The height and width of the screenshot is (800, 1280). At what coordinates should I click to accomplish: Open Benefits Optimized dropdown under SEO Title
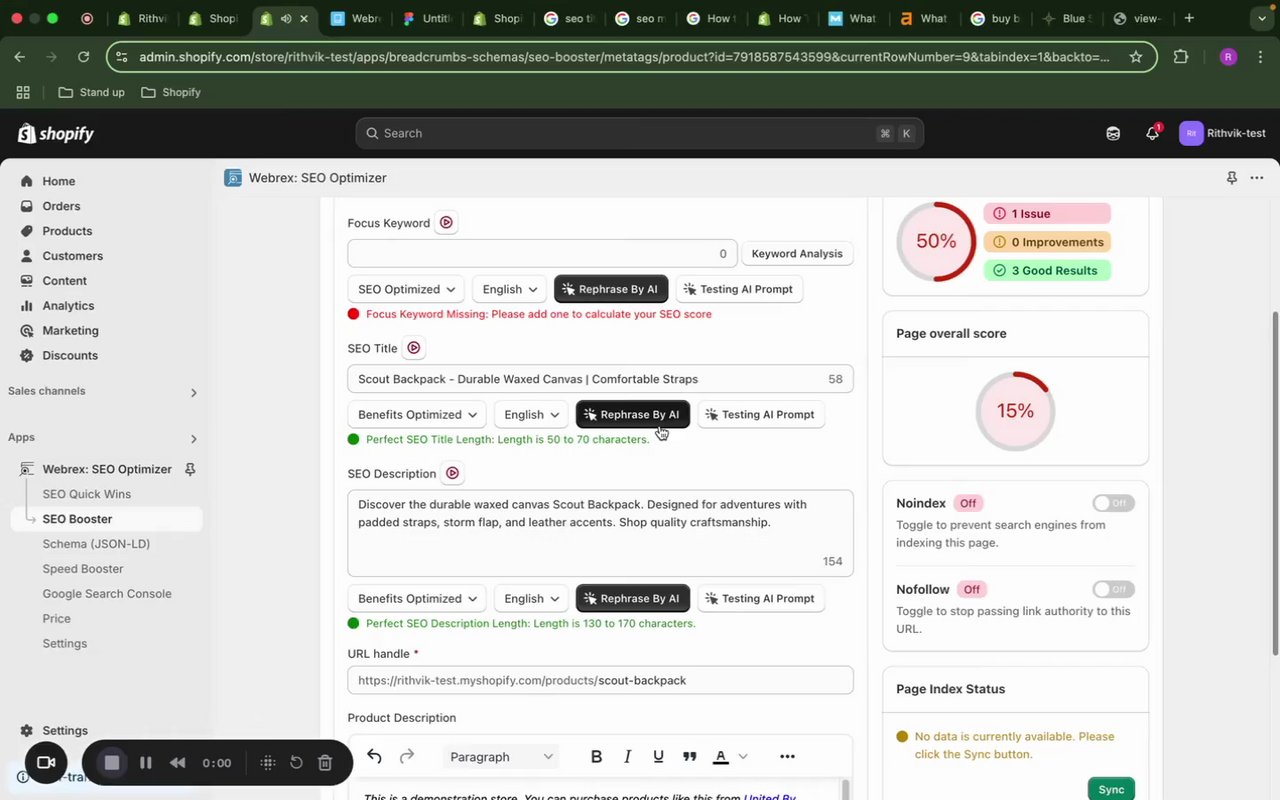417,414
